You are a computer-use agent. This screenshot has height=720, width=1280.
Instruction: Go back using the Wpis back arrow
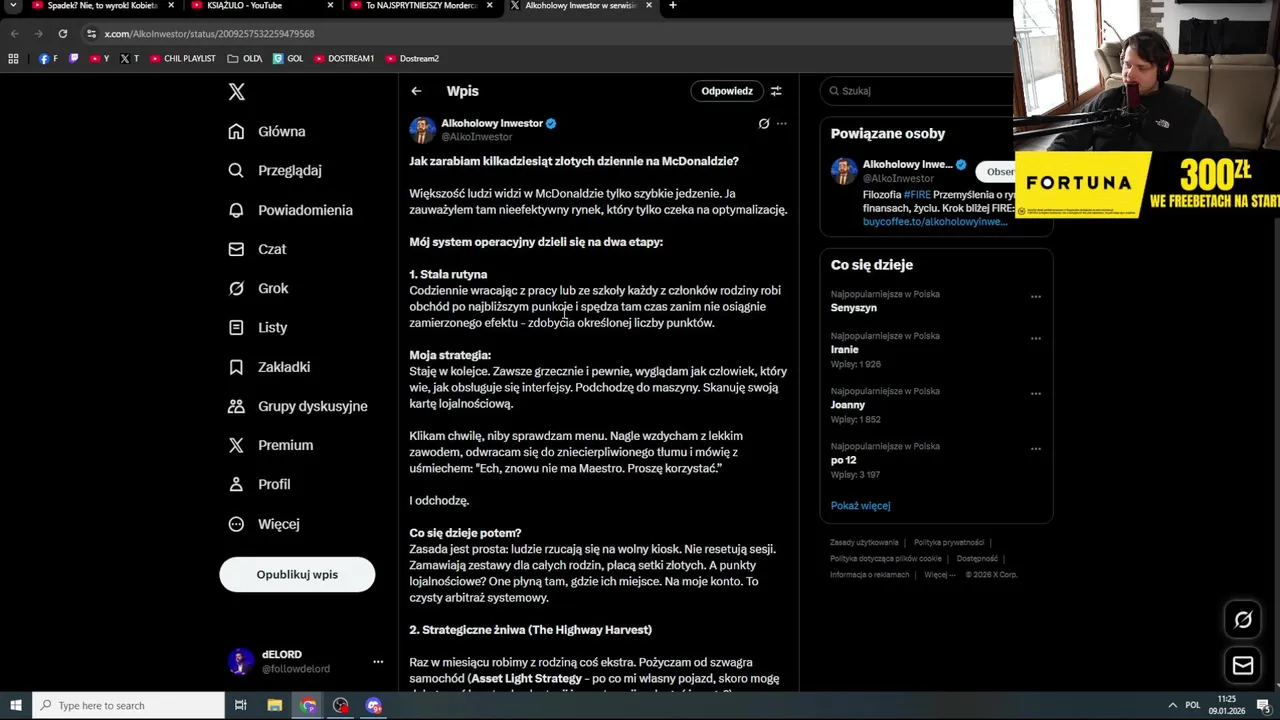(x=416, y=91)
